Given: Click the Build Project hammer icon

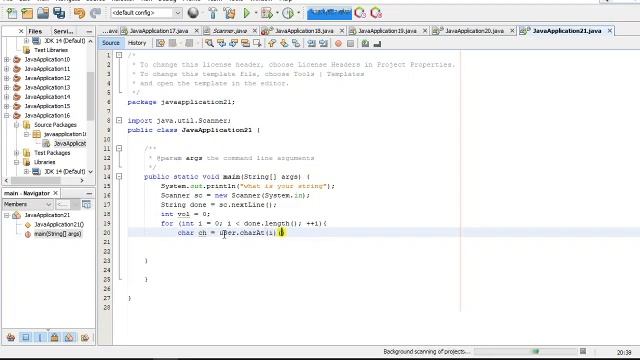Looking at the screenshot, I should point(213,13).
